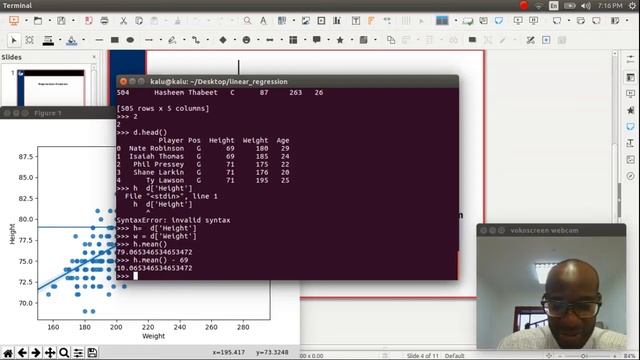The image size is (640, 360).
Task: Pick the Rectangle shape tool
Action: (x=115, y=40)
